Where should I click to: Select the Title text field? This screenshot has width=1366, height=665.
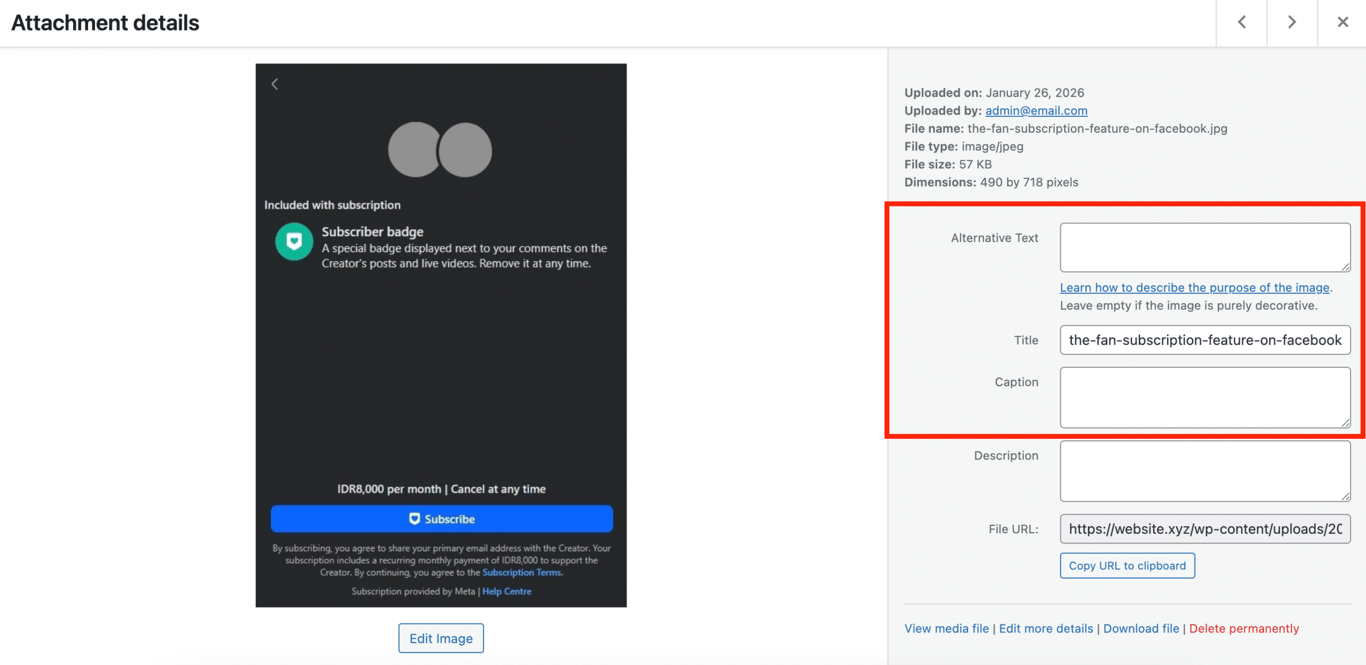point(1204,340)
